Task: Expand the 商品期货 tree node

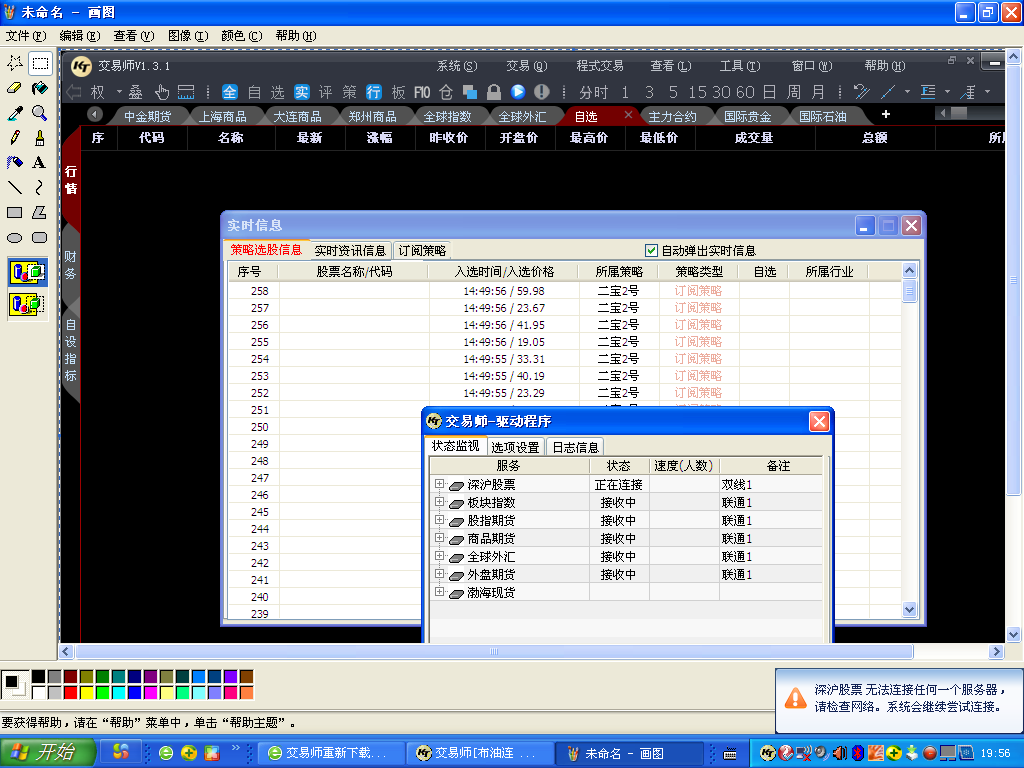Action: tap(439, 539)
